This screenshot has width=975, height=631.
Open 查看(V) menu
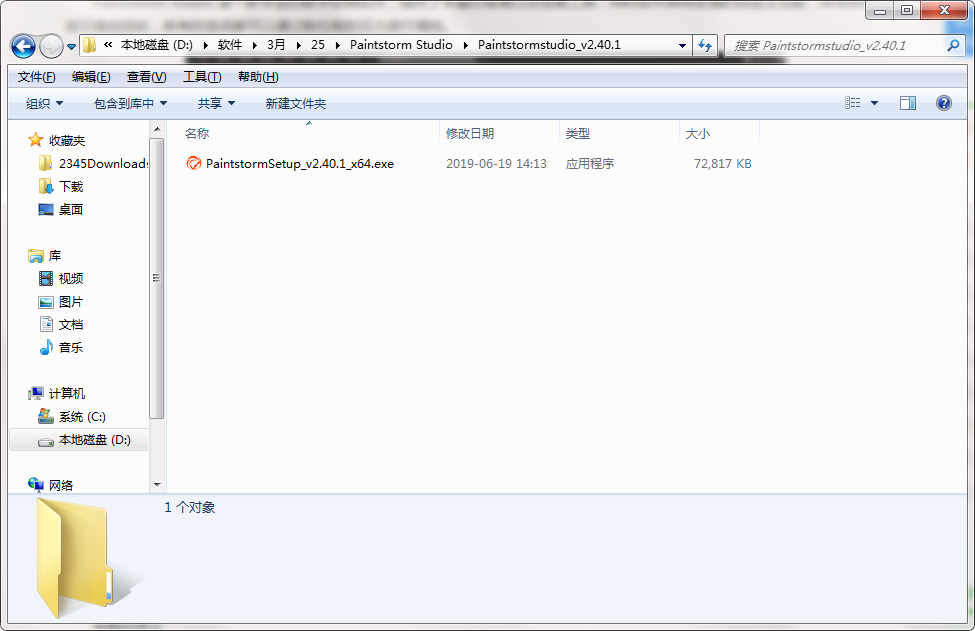[146, 76]
